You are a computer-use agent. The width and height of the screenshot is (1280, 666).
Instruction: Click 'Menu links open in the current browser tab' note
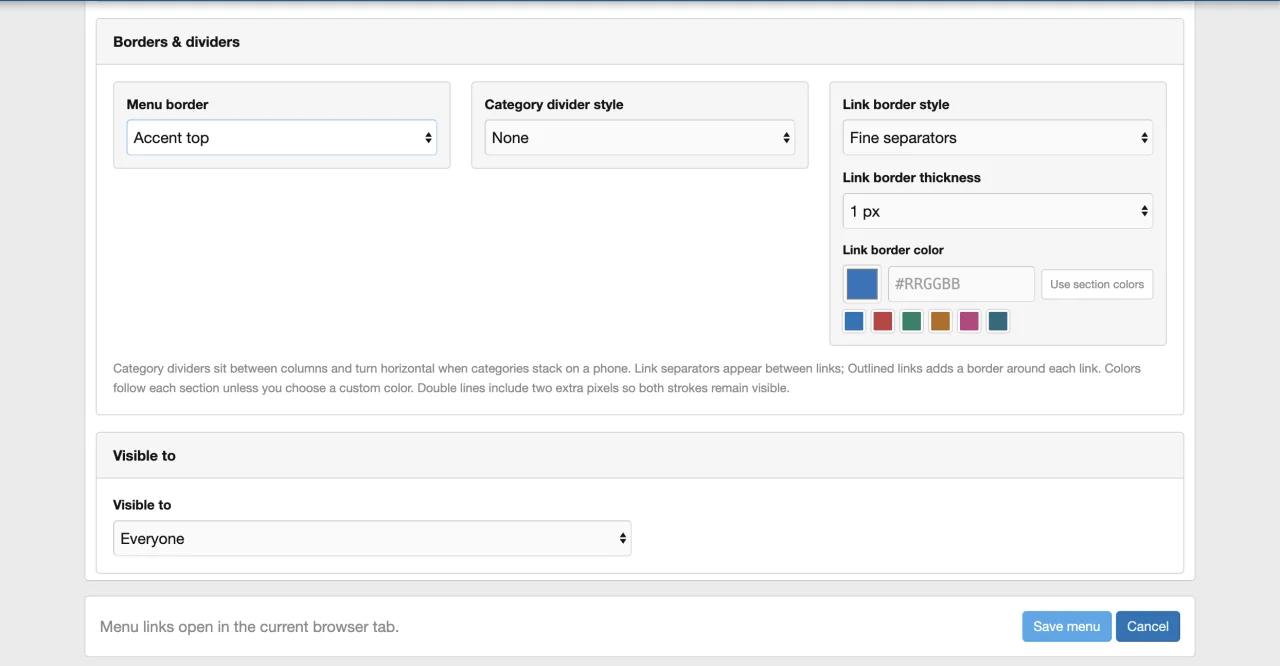[249, 627]
